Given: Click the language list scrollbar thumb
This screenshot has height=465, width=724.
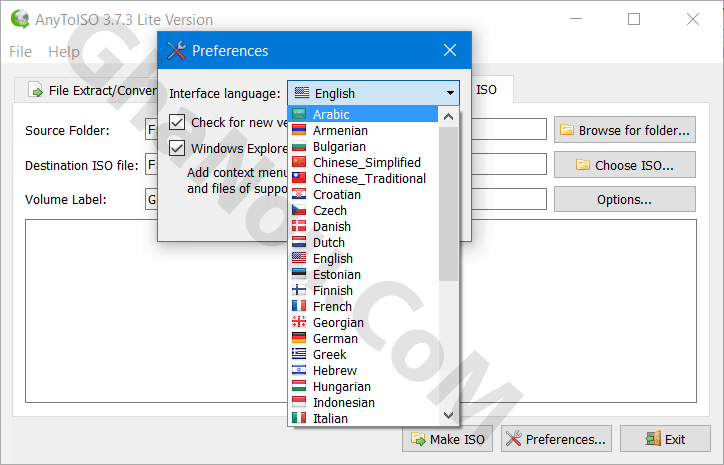Looking at the screenshot, I should click(448, 204).
